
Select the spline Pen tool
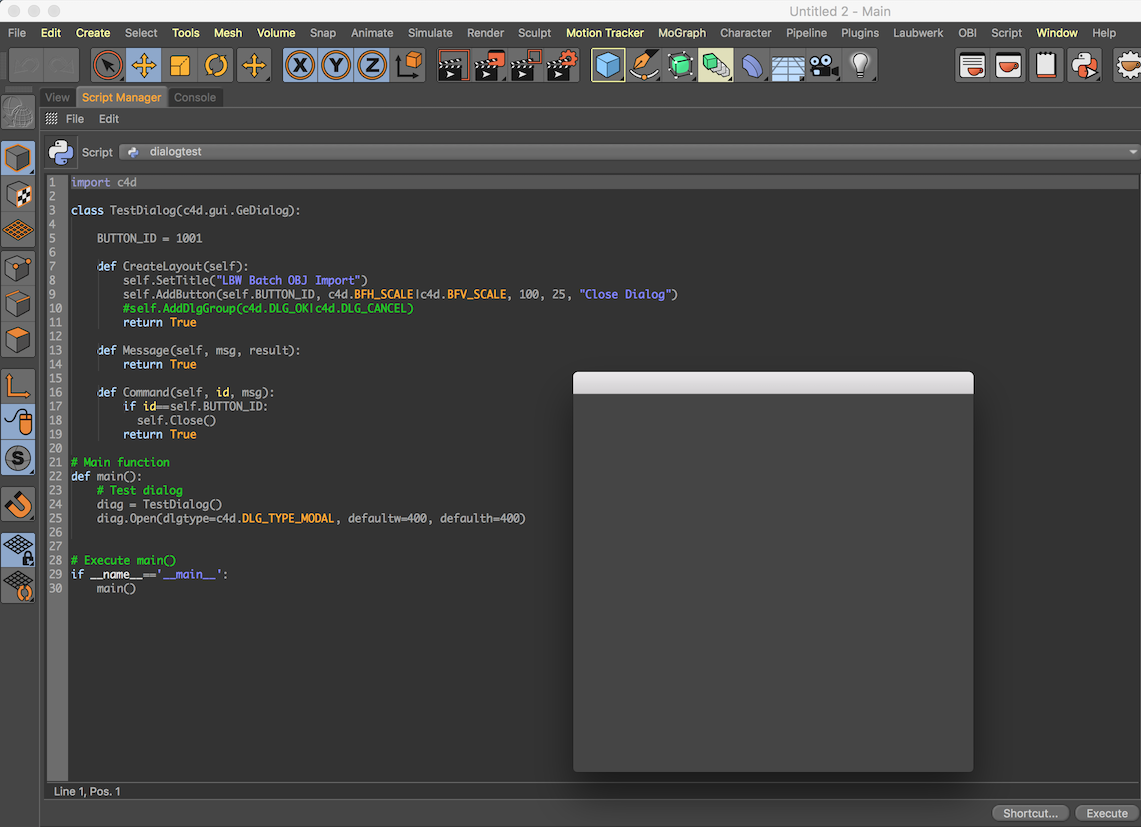[x=645, y=66]
